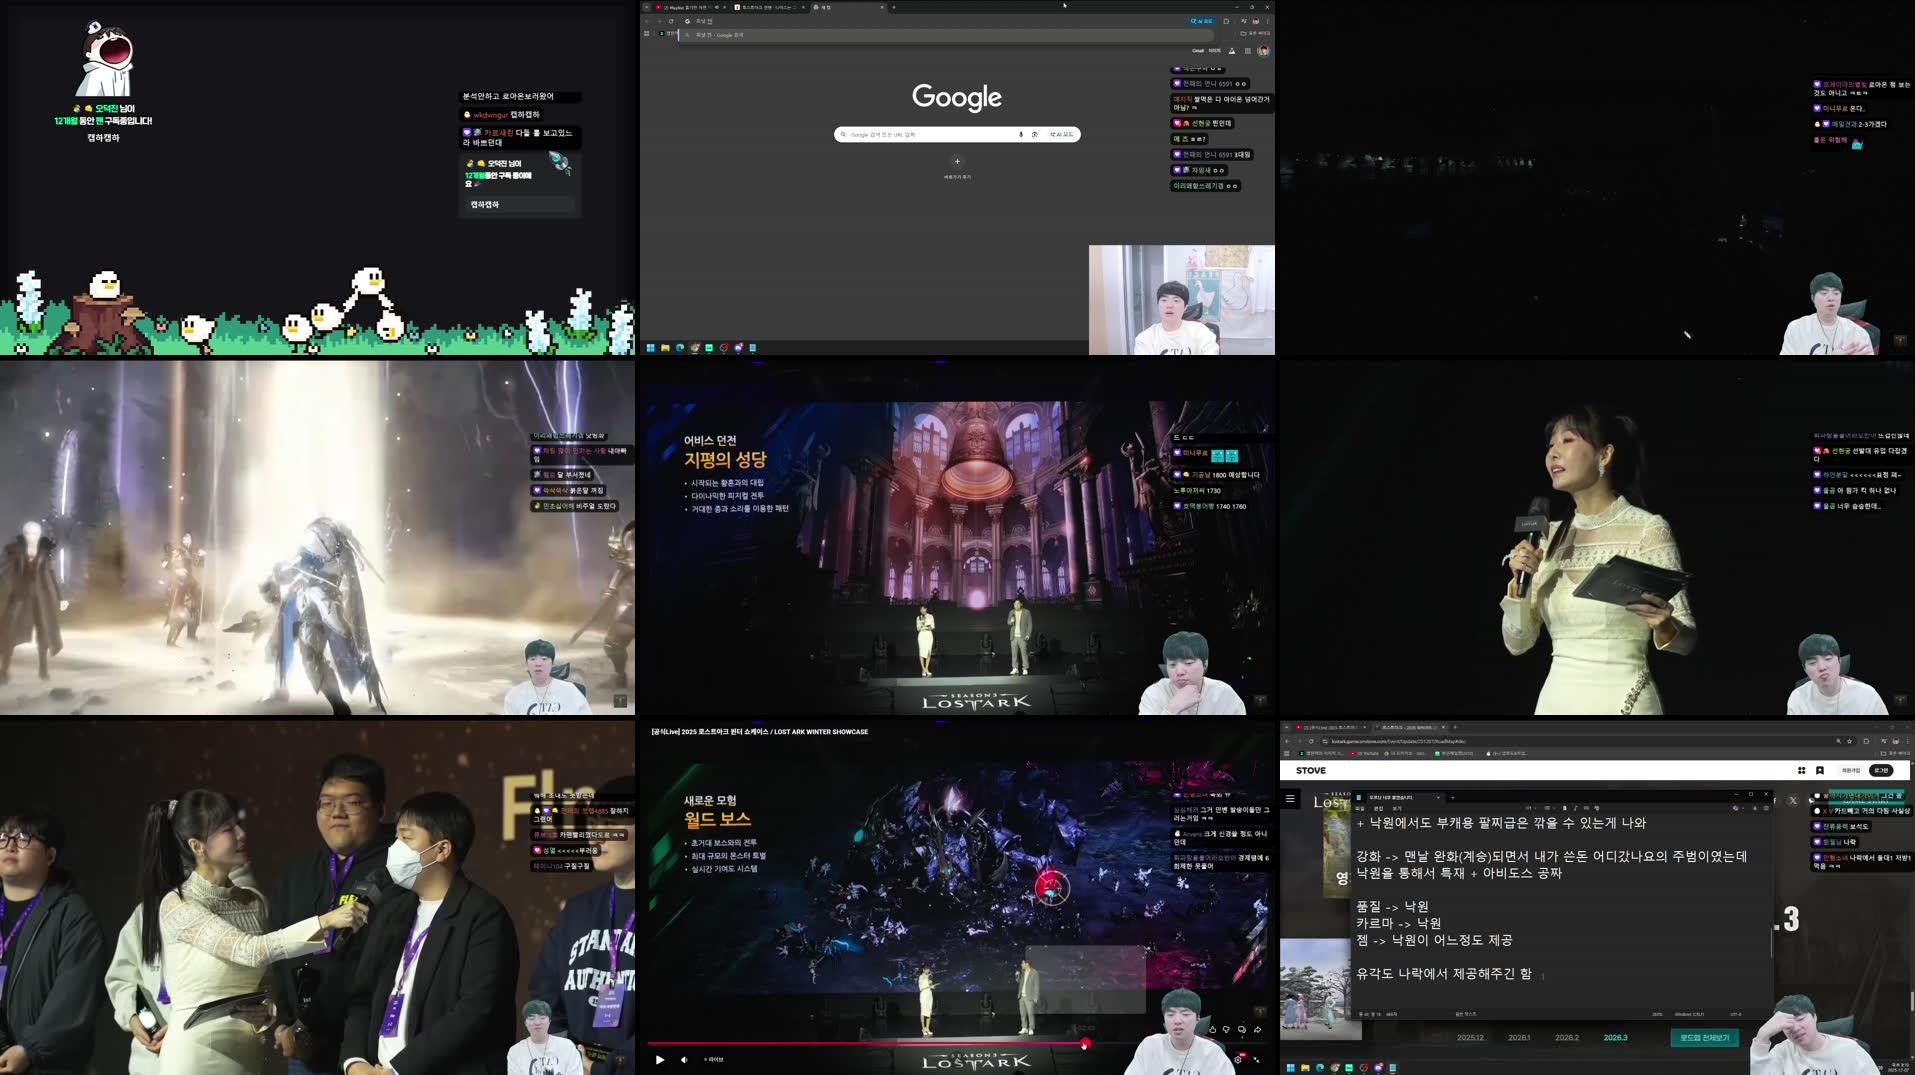Screen dimensions: 1915x1075
Task: Open the YouTube player settings gear
Action: (x=1237, y=1061)
